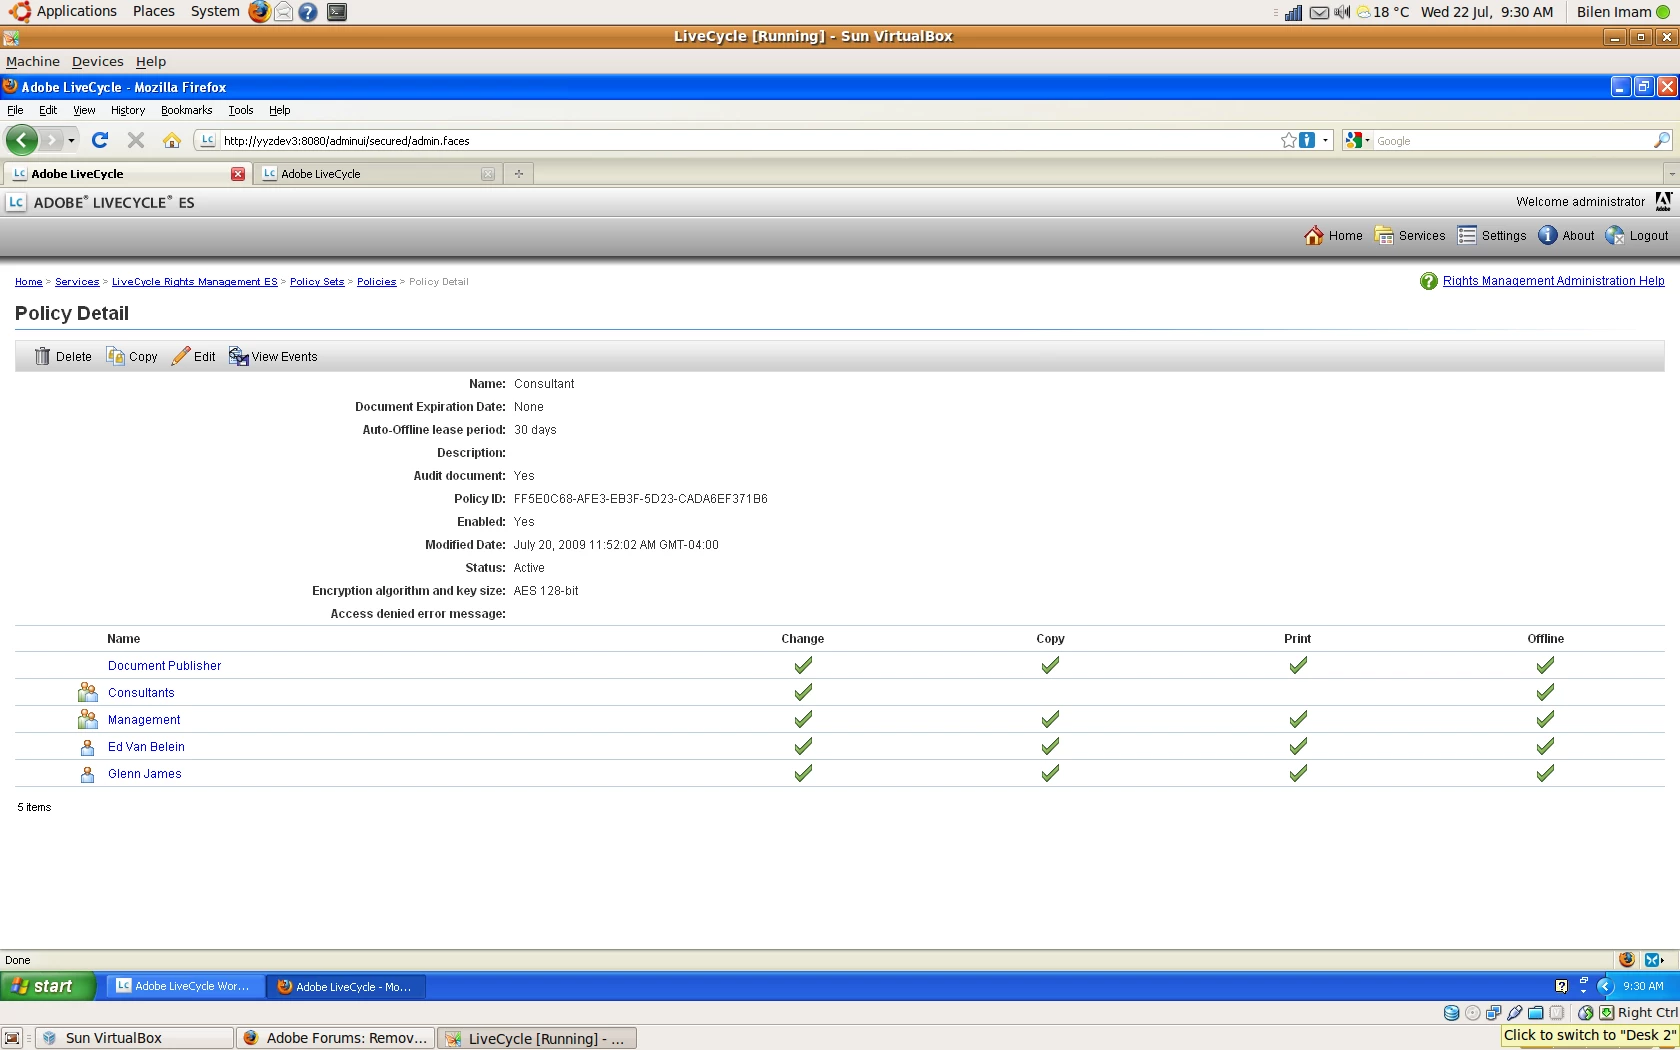
Task: Open Glenn James user link
Action: pyautogui.click(x=145, y=773)
